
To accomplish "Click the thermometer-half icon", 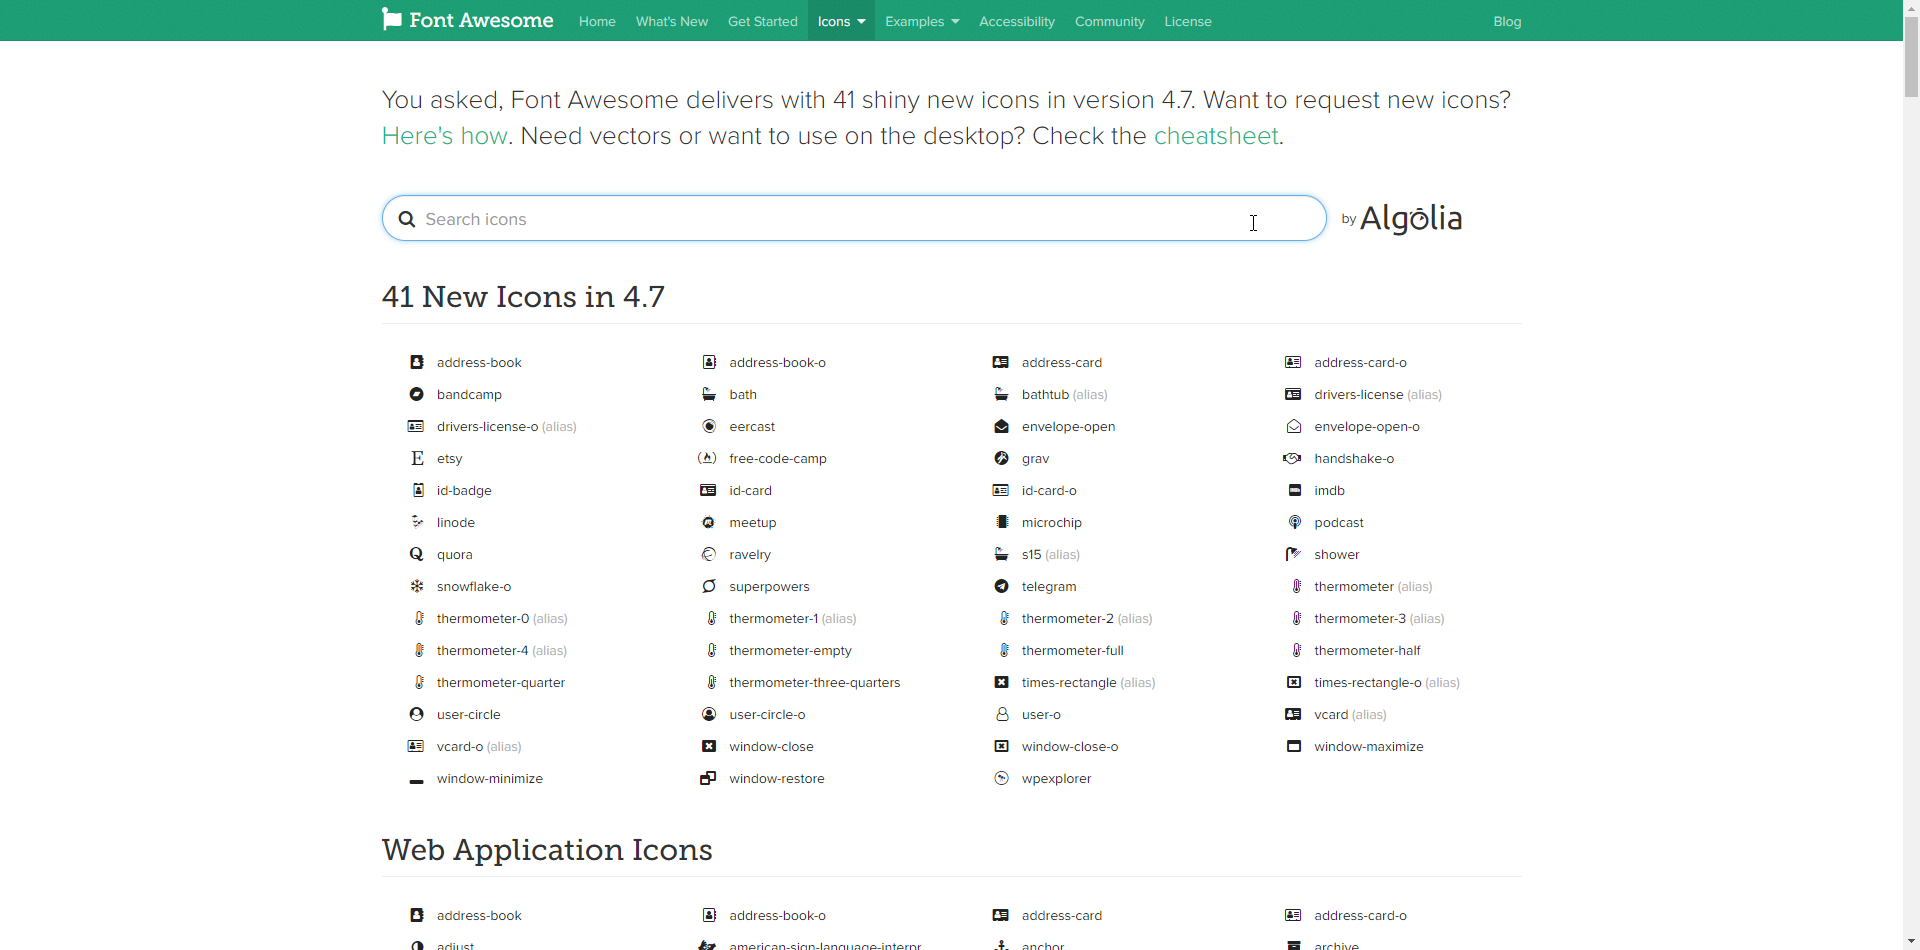I will click(x=1367, y=651).
